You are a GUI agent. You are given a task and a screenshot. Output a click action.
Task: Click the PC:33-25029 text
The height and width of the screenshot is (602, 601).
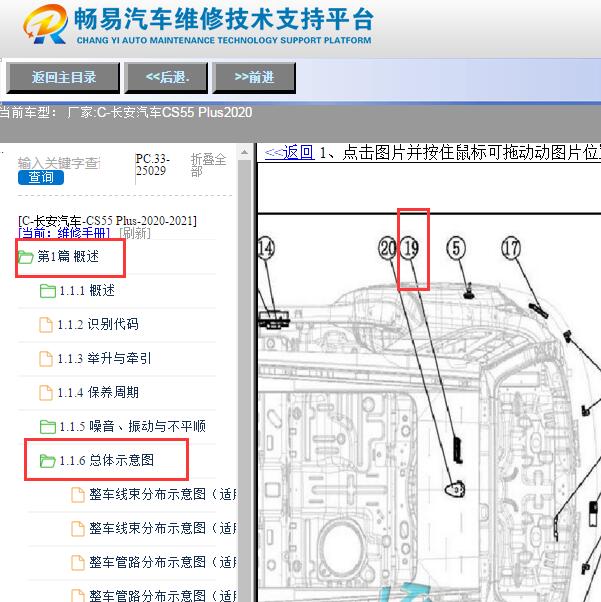pyautogui.click(x=152, y=165)
